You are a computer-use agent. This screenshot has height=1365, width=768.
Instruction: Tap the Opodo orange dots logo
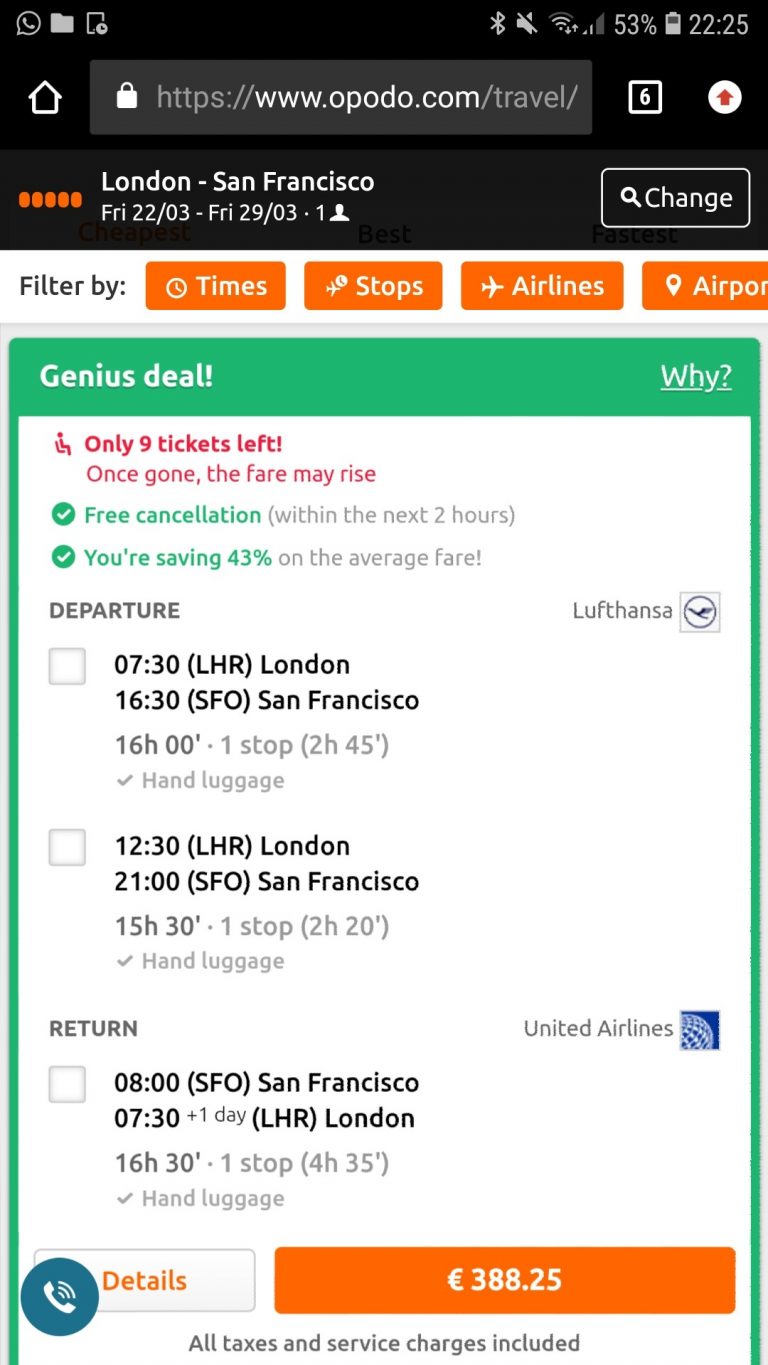pyautogui.click(x=50, y=199)
